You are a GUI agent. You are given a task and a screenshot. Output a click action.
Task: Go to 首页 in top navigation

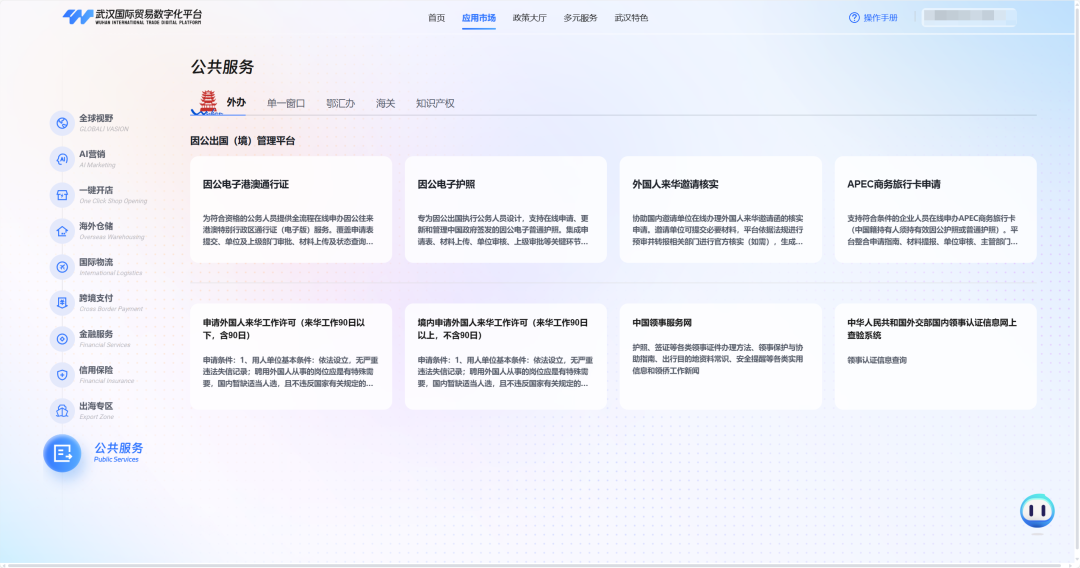click(x=436, y=18)
